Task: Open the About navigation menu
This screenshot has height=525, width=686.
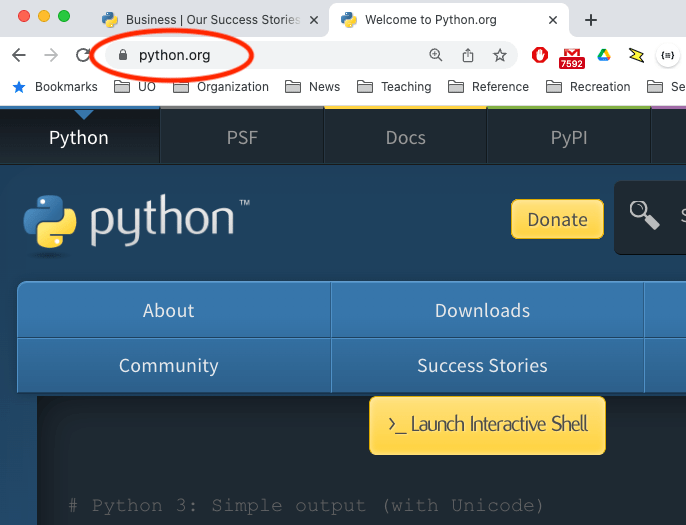Action: click(174, 310)
